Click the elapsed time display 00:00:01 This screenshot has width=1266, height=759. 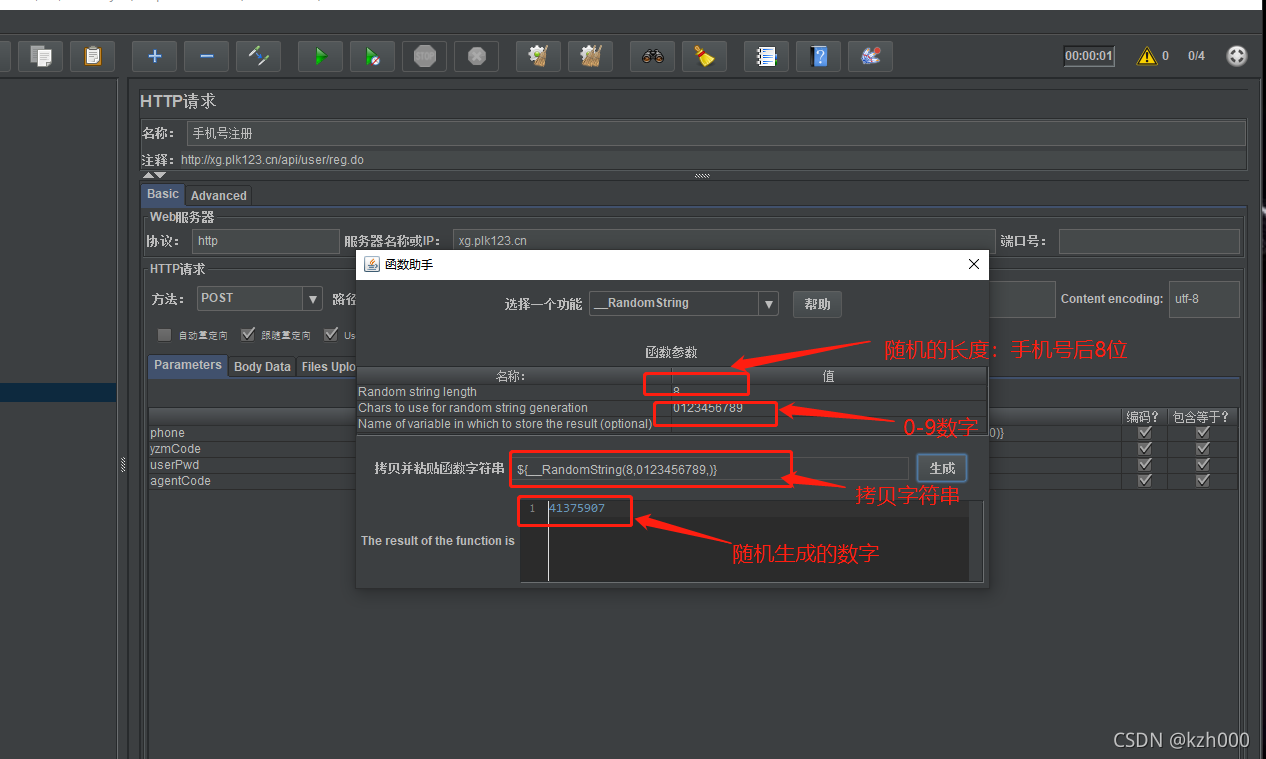tap(1088, 56)
